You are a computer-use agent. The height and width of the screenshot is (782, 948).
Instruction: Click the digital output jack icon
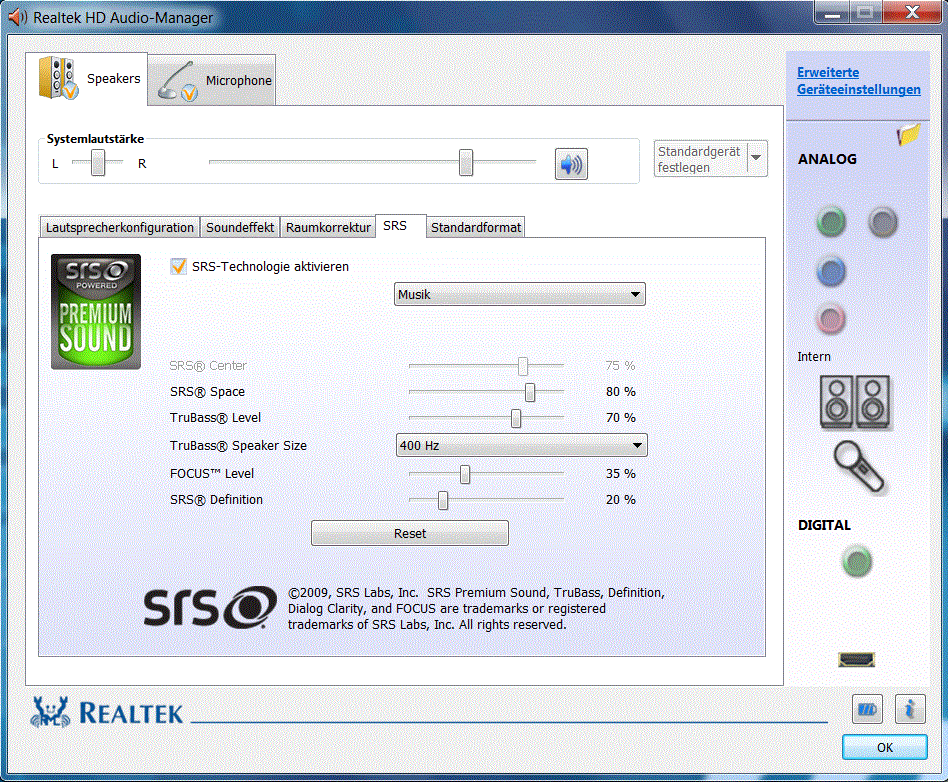coord(856,562)
